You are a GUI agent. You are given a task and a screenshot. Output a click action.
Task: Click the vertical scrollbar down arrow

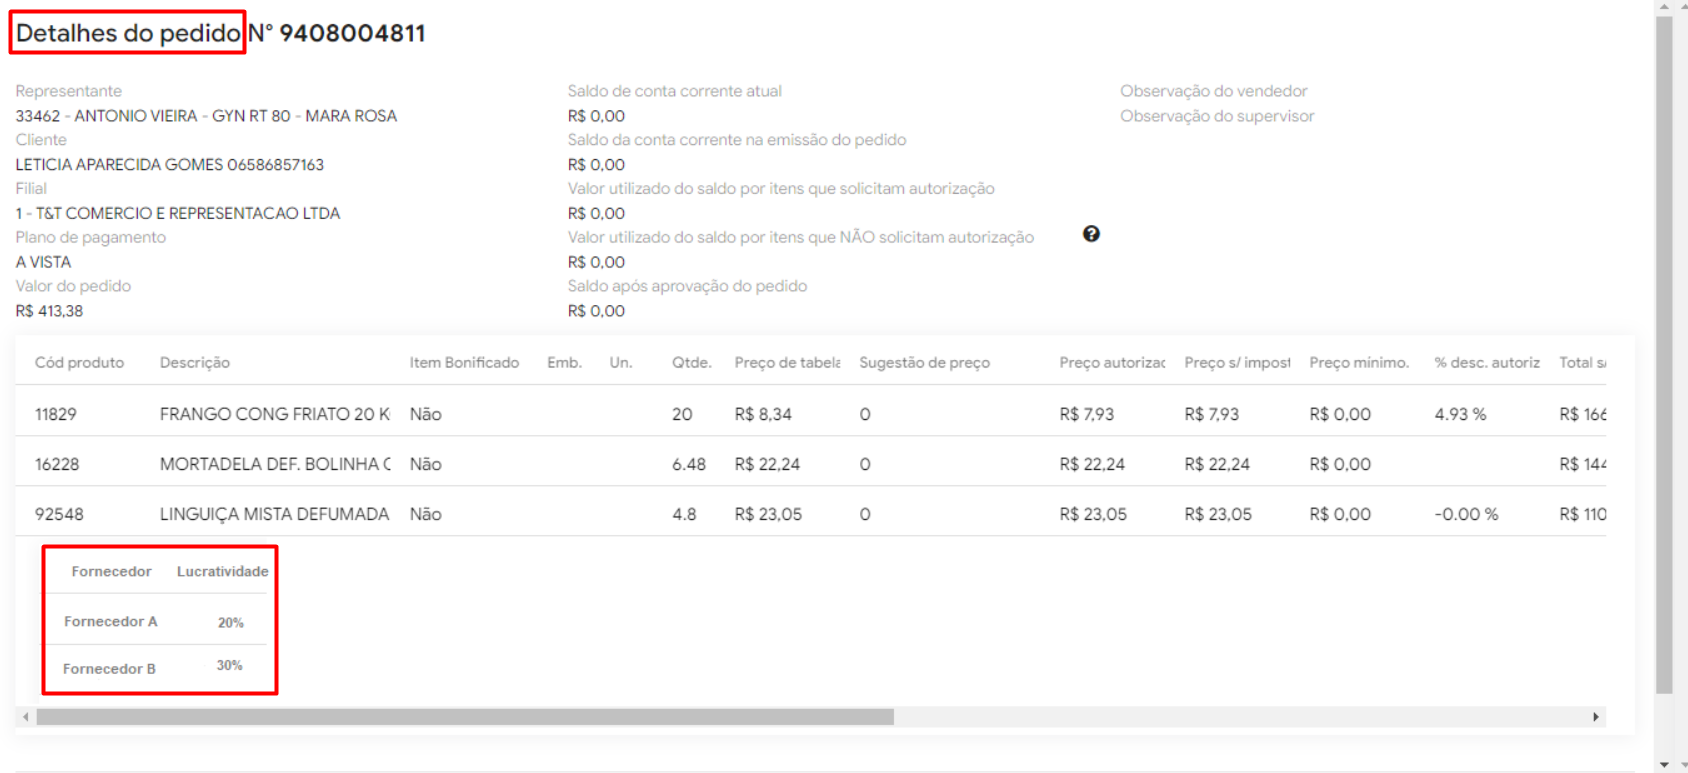pos(1664,765)
